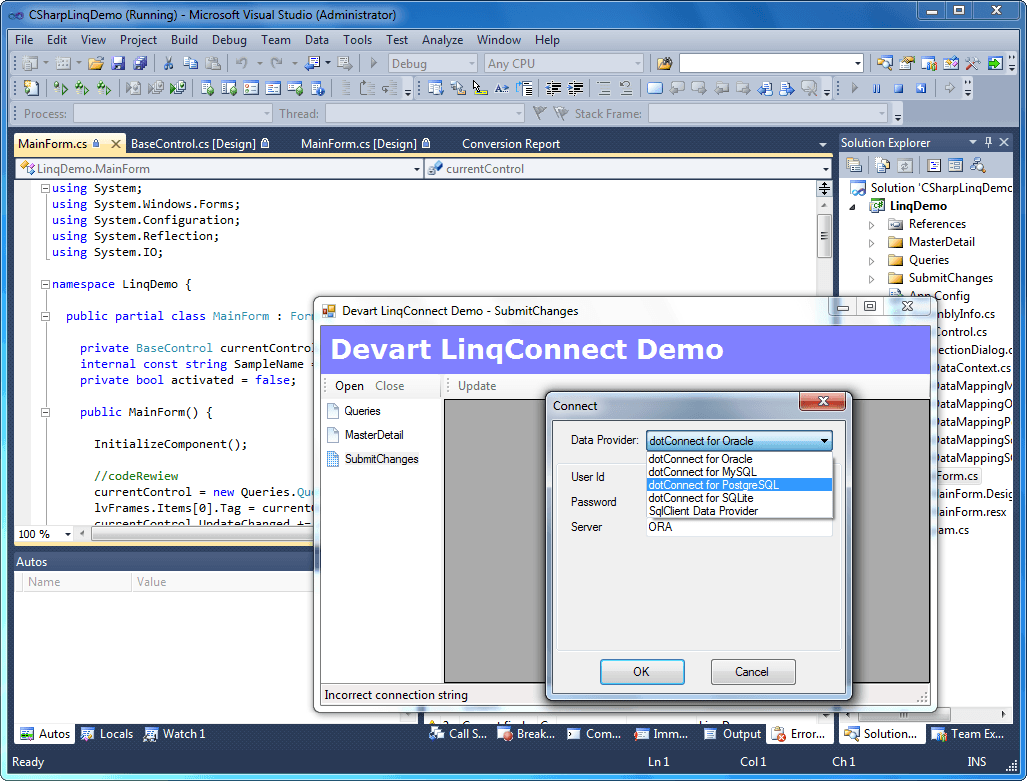Click the Toggle Bookmark icon

[655, 88]
